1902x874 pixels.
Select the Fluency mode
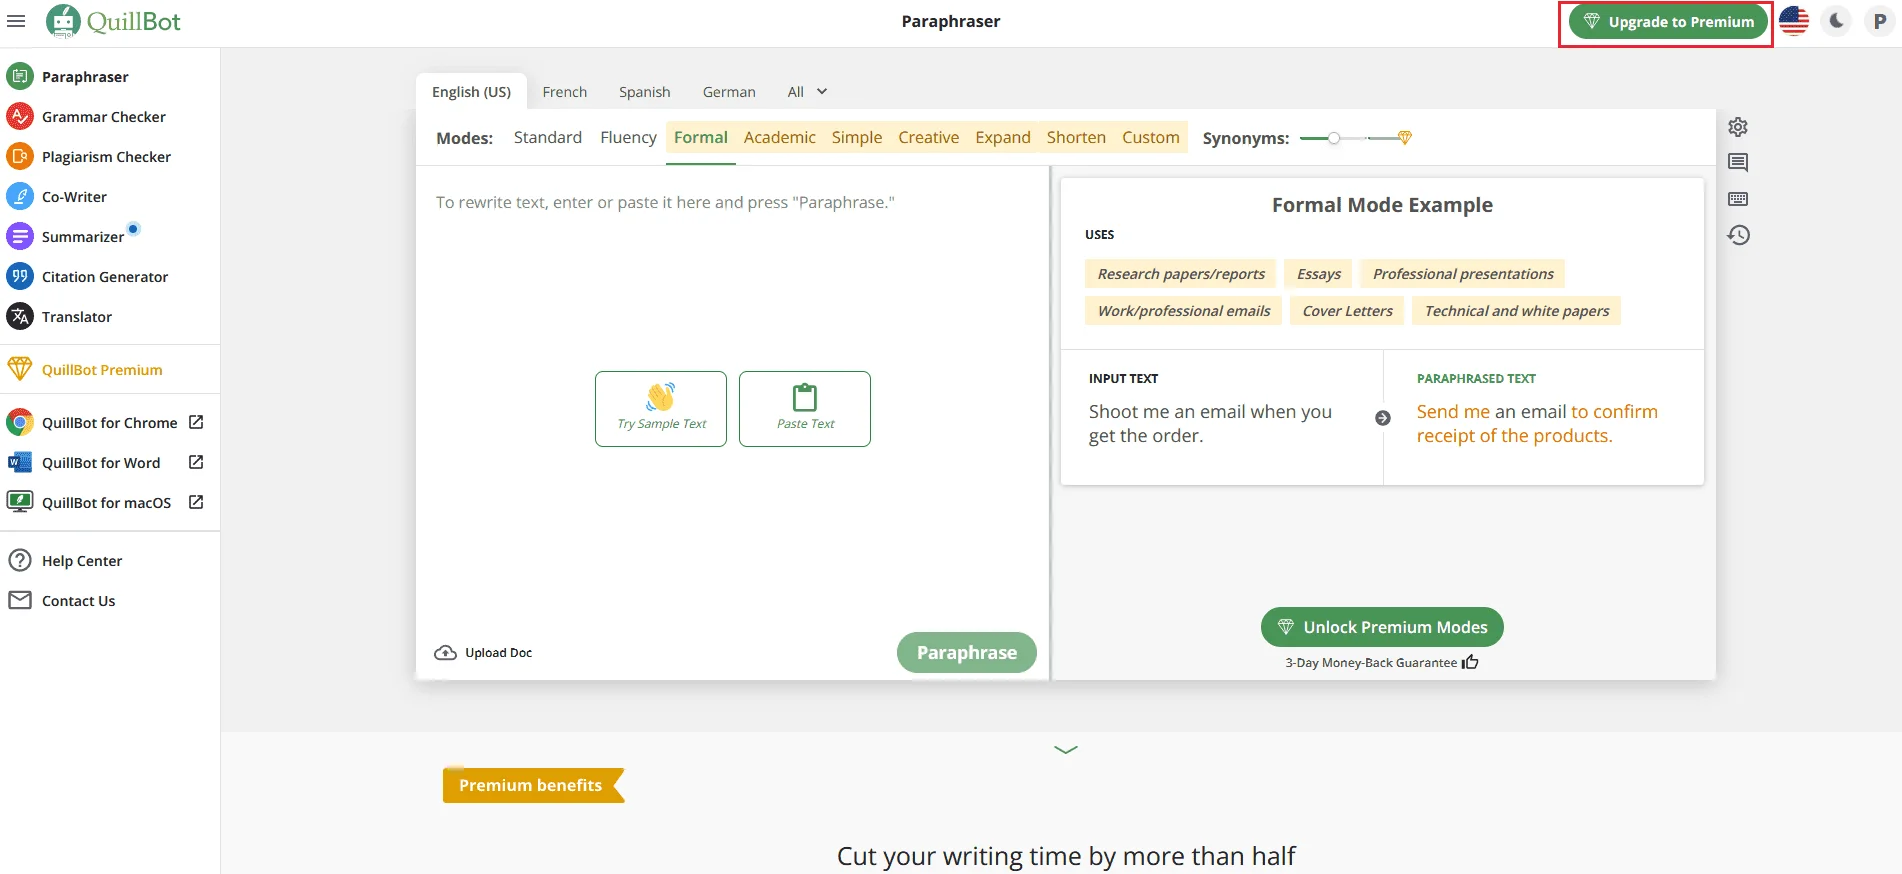[x=628, y=137]
